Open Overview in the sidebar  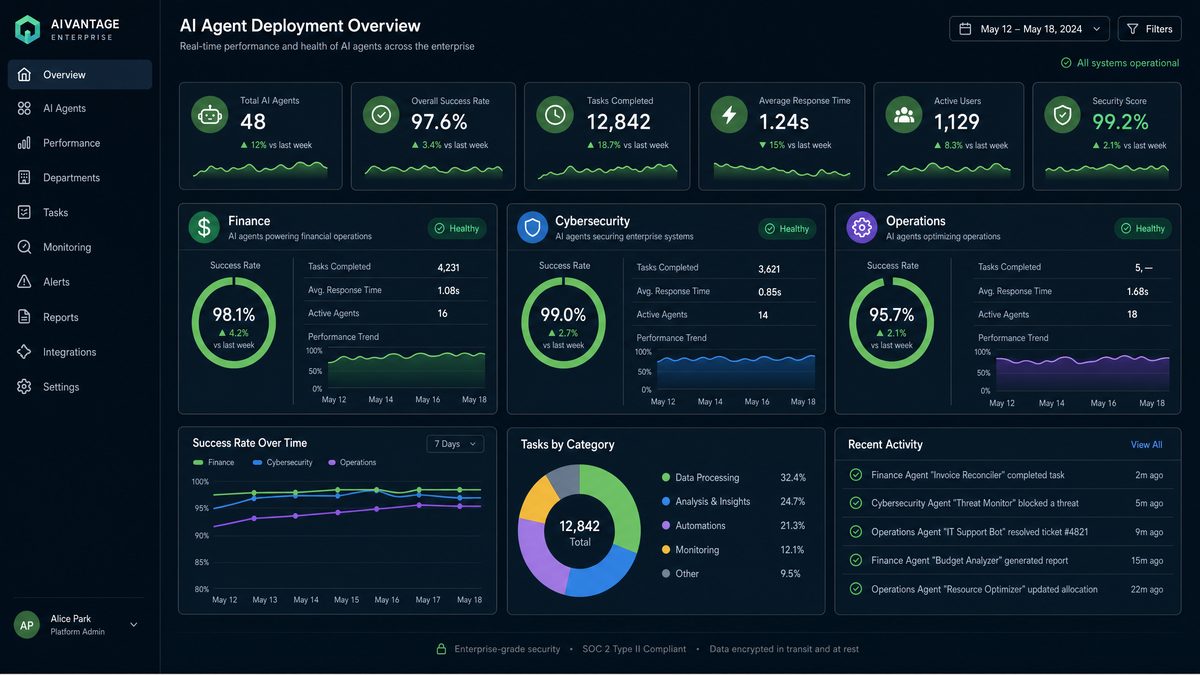[x=80, y=74]
